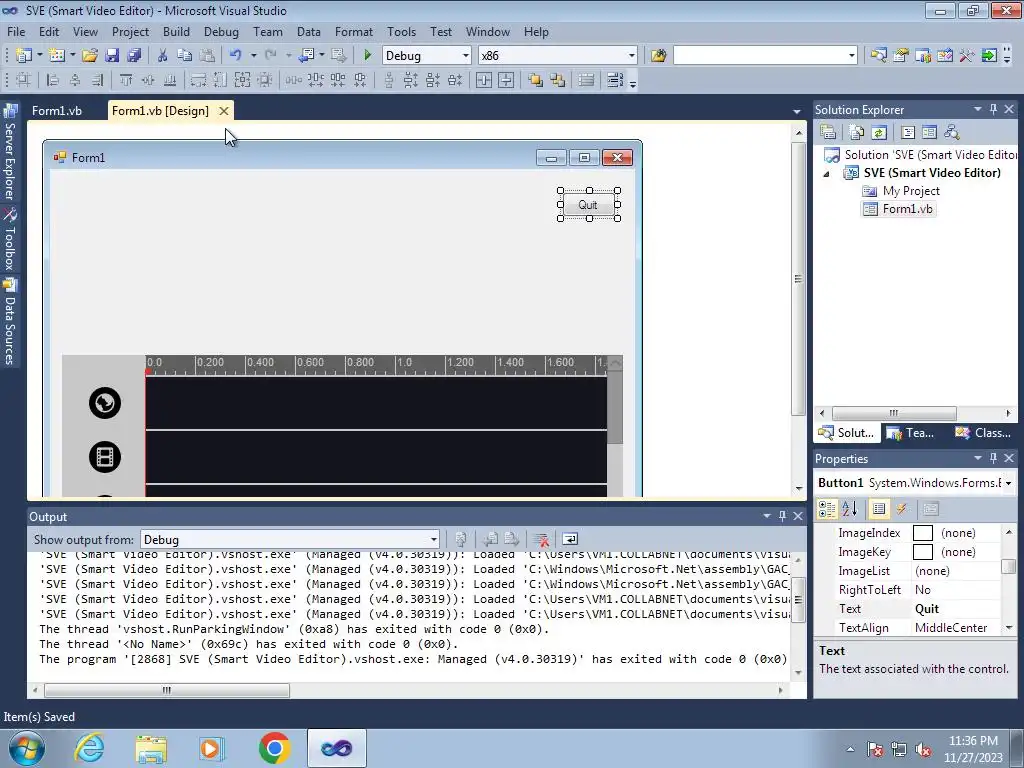
Task: Collapse SVE (Smart Video Editor) project node
Action: 826,174
